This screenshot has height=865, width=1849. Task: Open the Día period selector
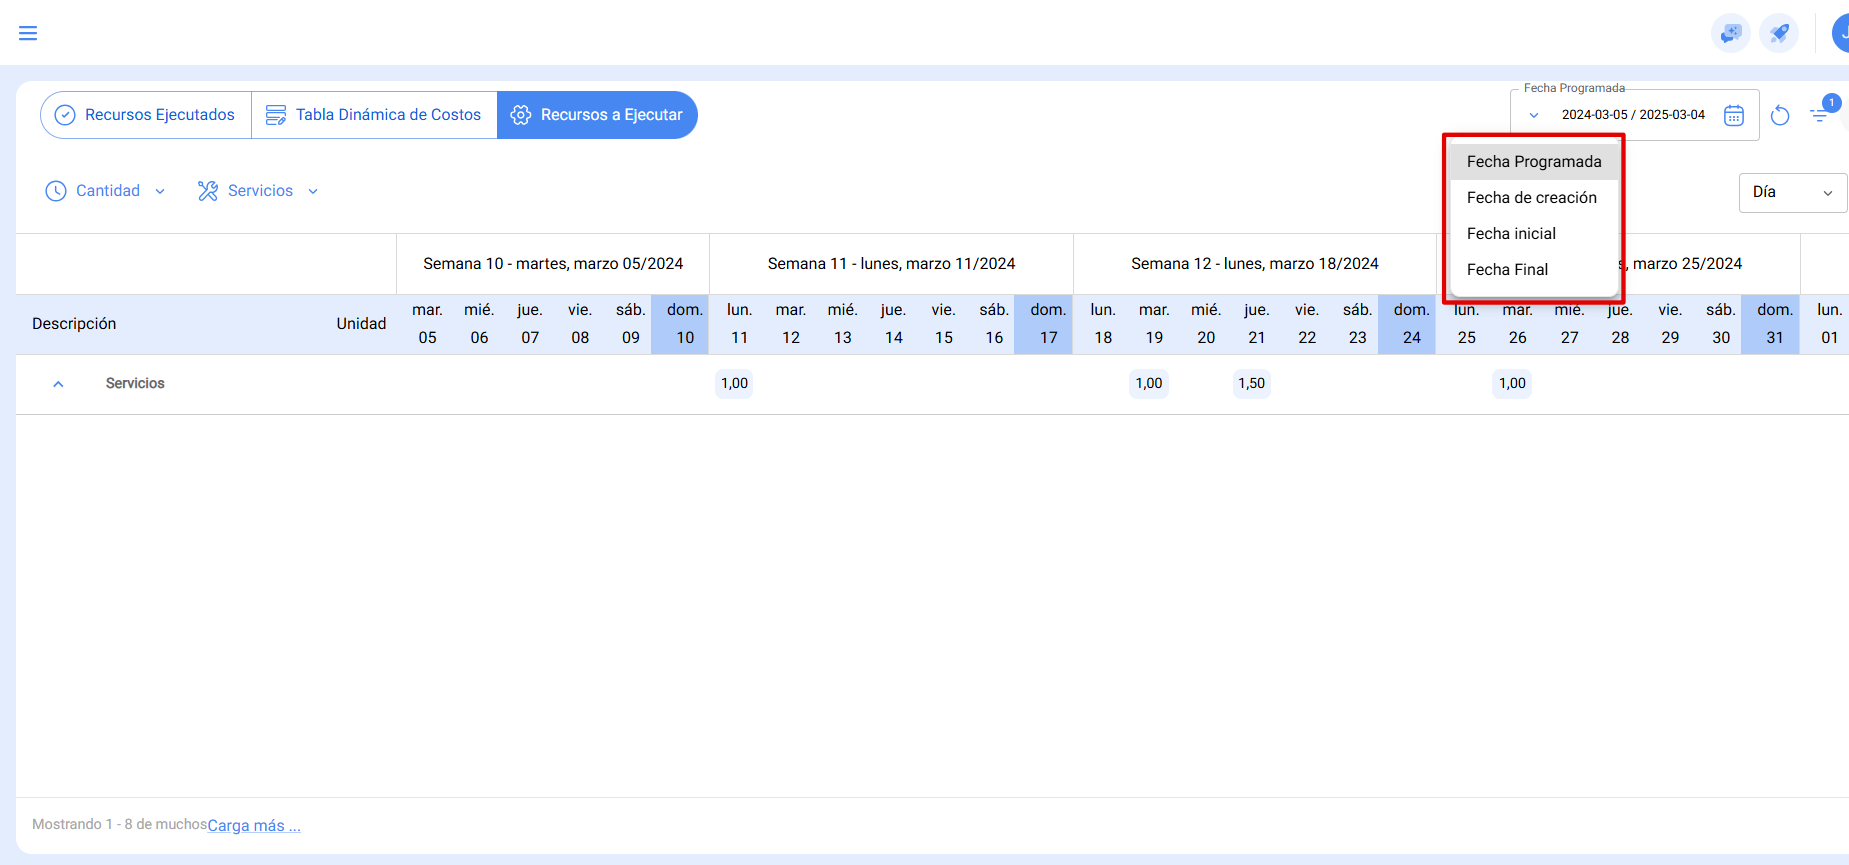point(1793,192)
